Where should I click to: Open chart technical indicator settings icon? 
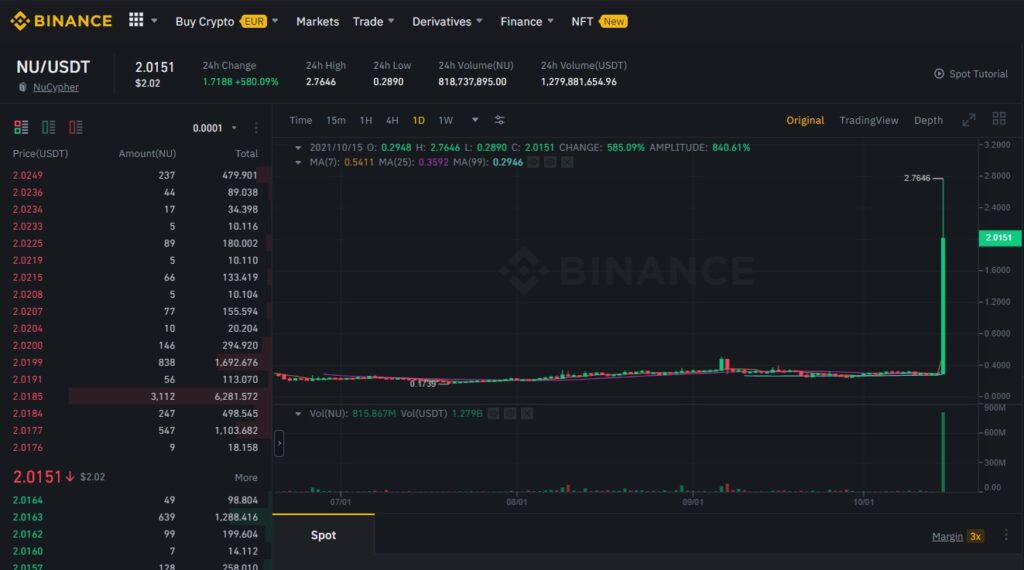click(x=499, y=120)
